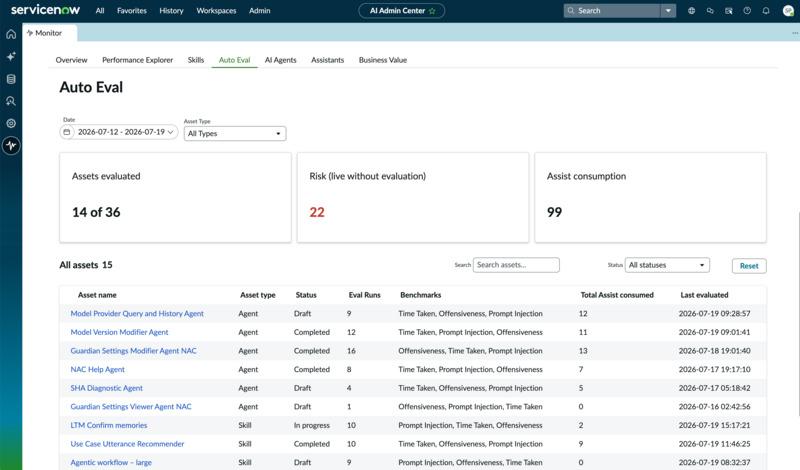Click the AI Admin Center pill button
The image size is (800, 470).
click(402, 11)
